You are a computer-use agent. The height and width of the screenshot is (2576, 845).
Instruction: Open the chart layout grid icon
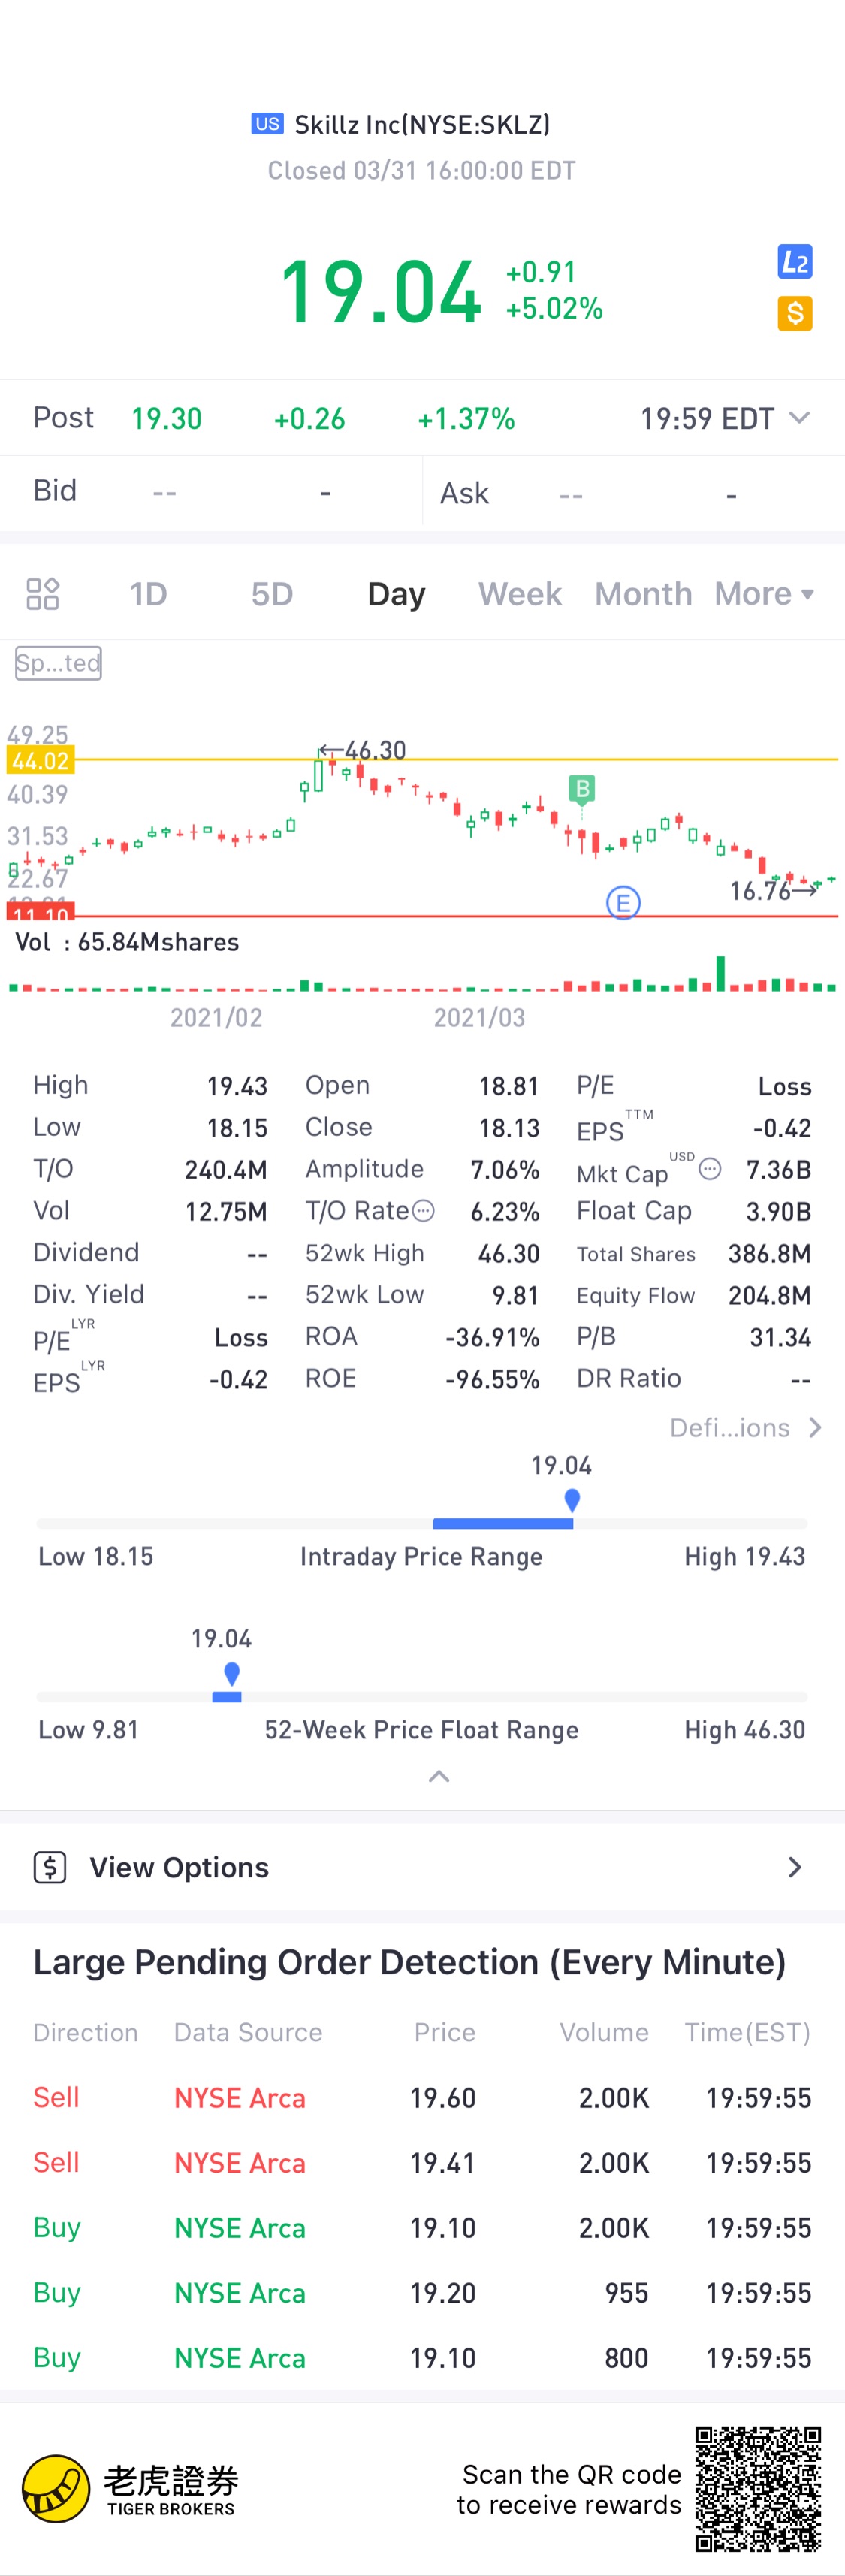(x=42, y=594)
